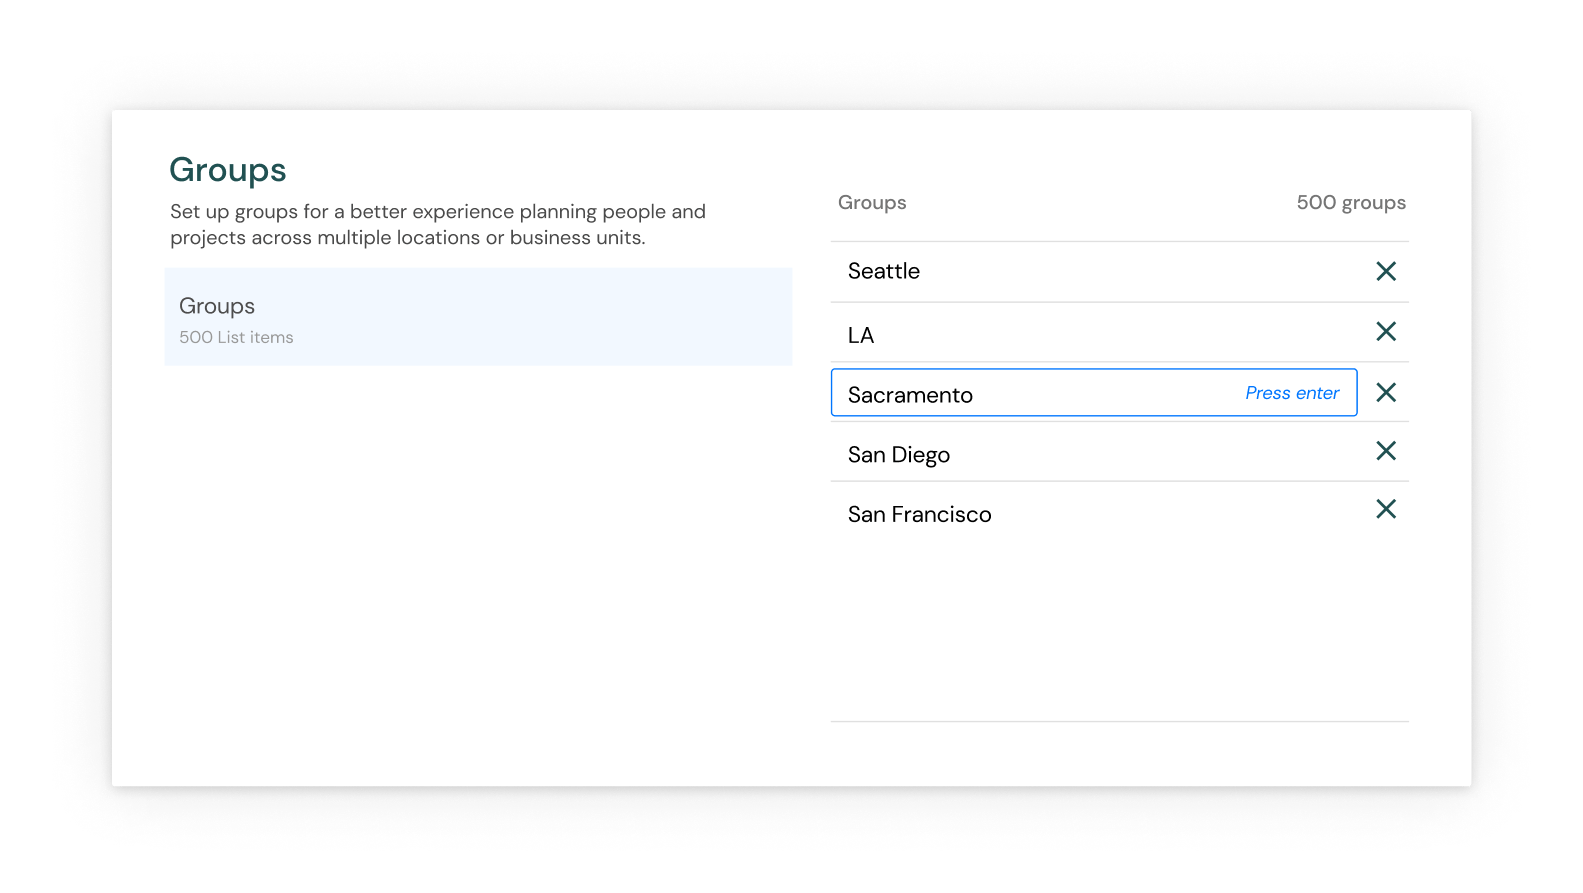Remove the LA group
Screen dimensions: 1583x893
coord(1385,331)
